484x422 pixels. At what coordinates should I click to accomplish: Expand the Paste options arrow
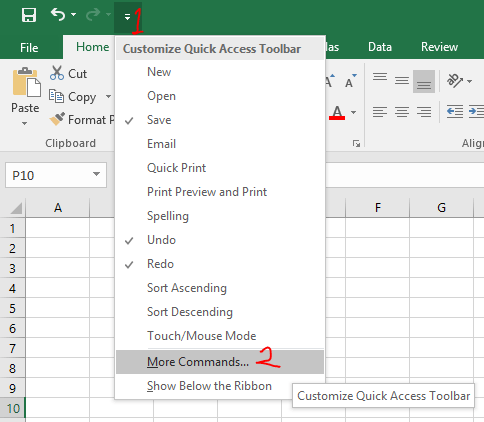[24, 123]
